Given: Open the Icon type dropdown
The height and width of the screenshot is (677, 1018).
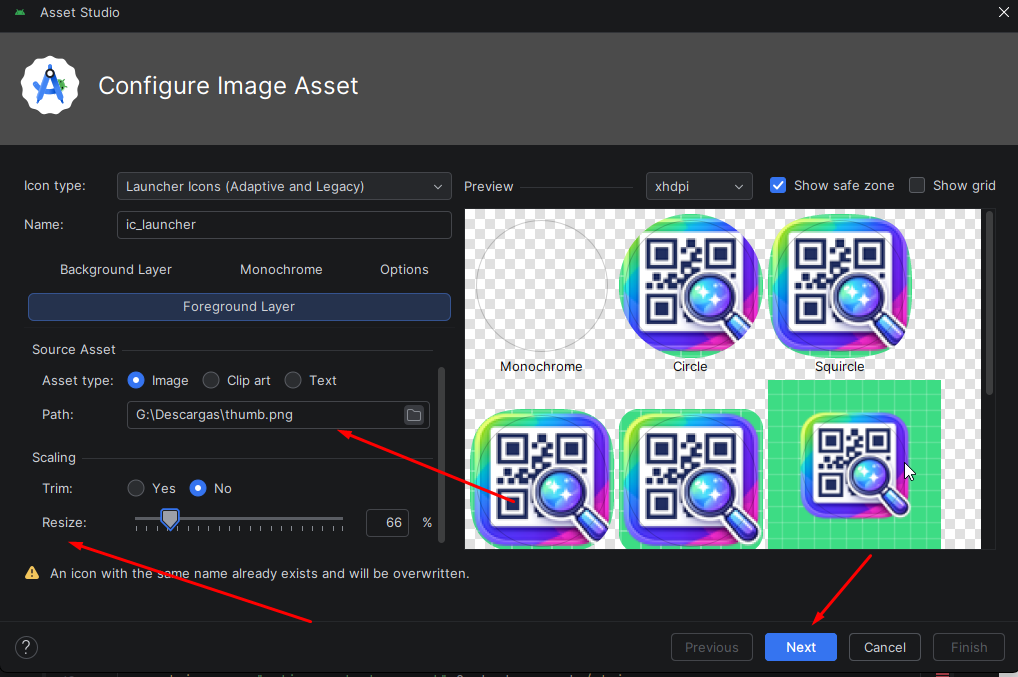Looking at the screenshot, I should pyautogui.click(x=284, y=186).
